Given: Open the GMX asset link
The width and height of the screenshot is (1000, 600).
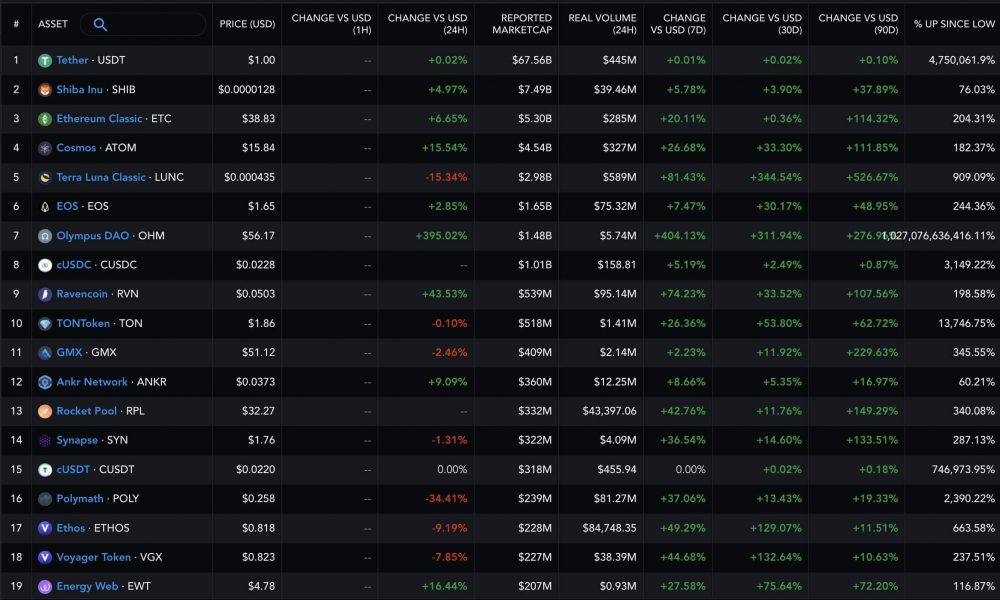Looking at the screenshot, I should [69, 352].
